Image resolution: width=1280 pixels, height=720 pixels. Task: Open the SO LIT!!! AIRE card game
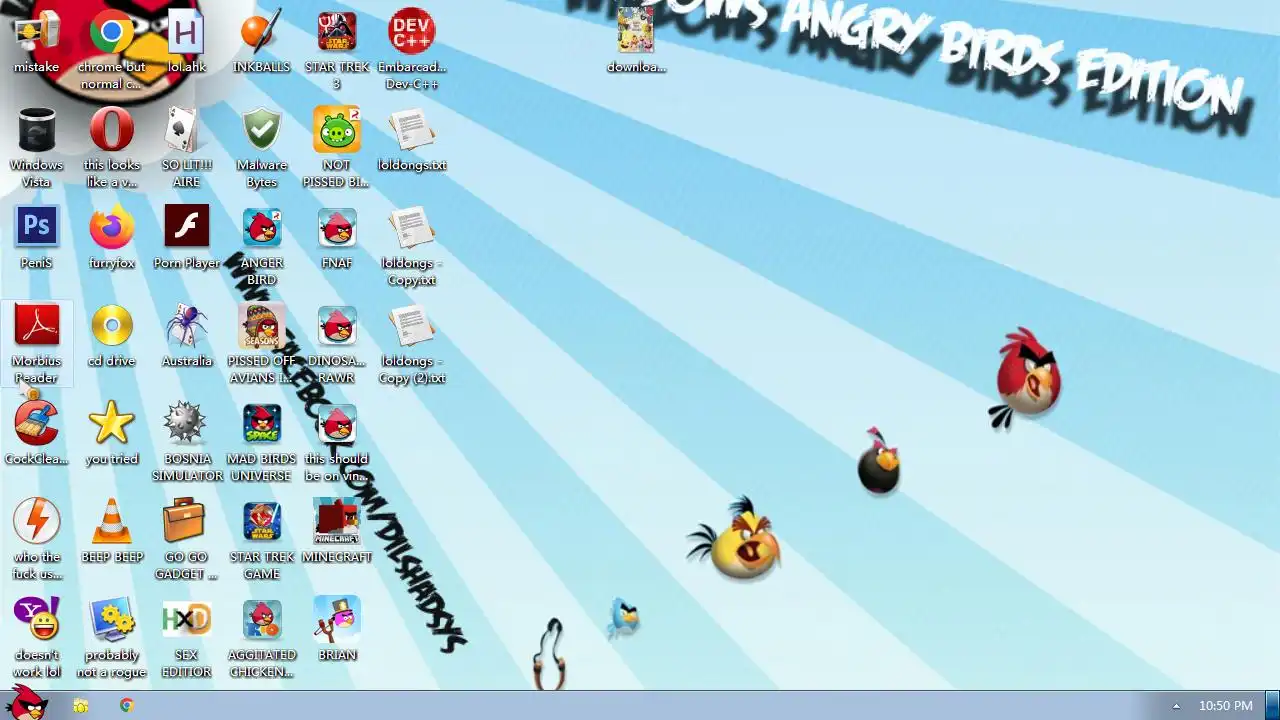coord(186,148)
